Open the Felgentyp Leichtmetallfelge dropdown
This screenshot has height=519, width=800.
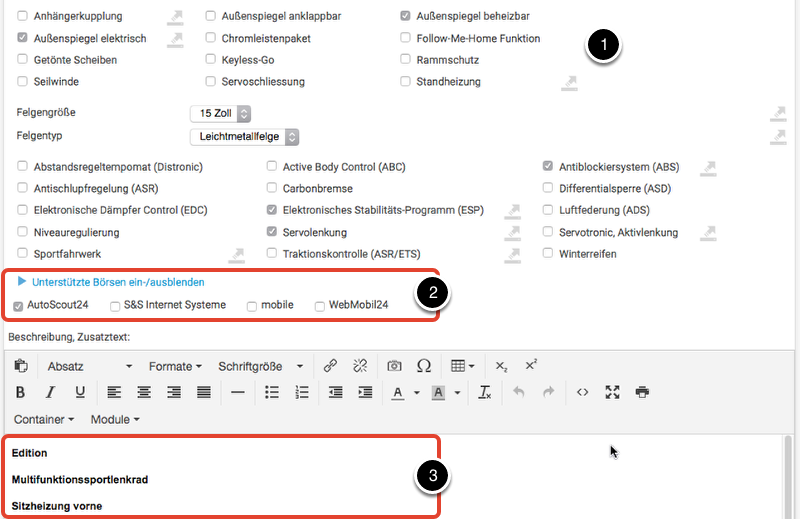click(x=244, y=136)
